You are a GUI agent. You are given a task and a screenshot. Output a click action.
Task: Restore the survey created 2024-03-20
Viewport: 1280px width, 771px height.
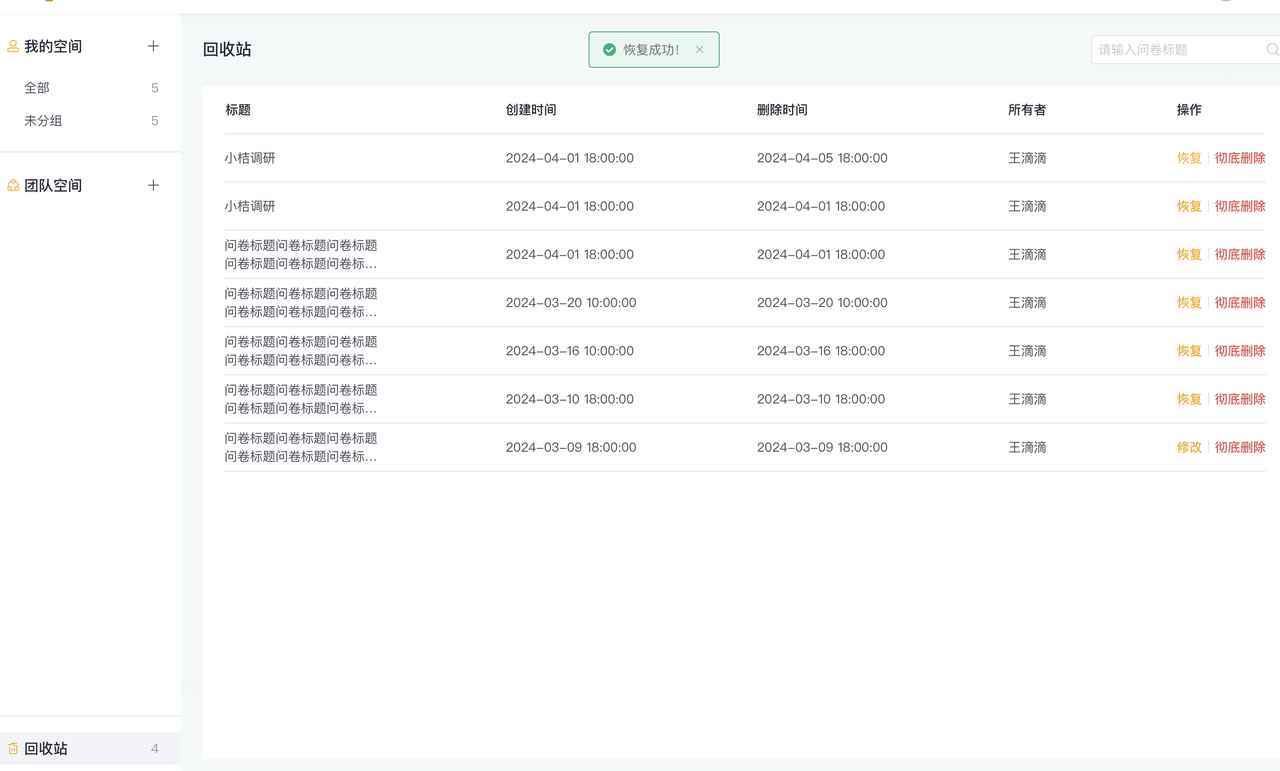point(1188,303)
